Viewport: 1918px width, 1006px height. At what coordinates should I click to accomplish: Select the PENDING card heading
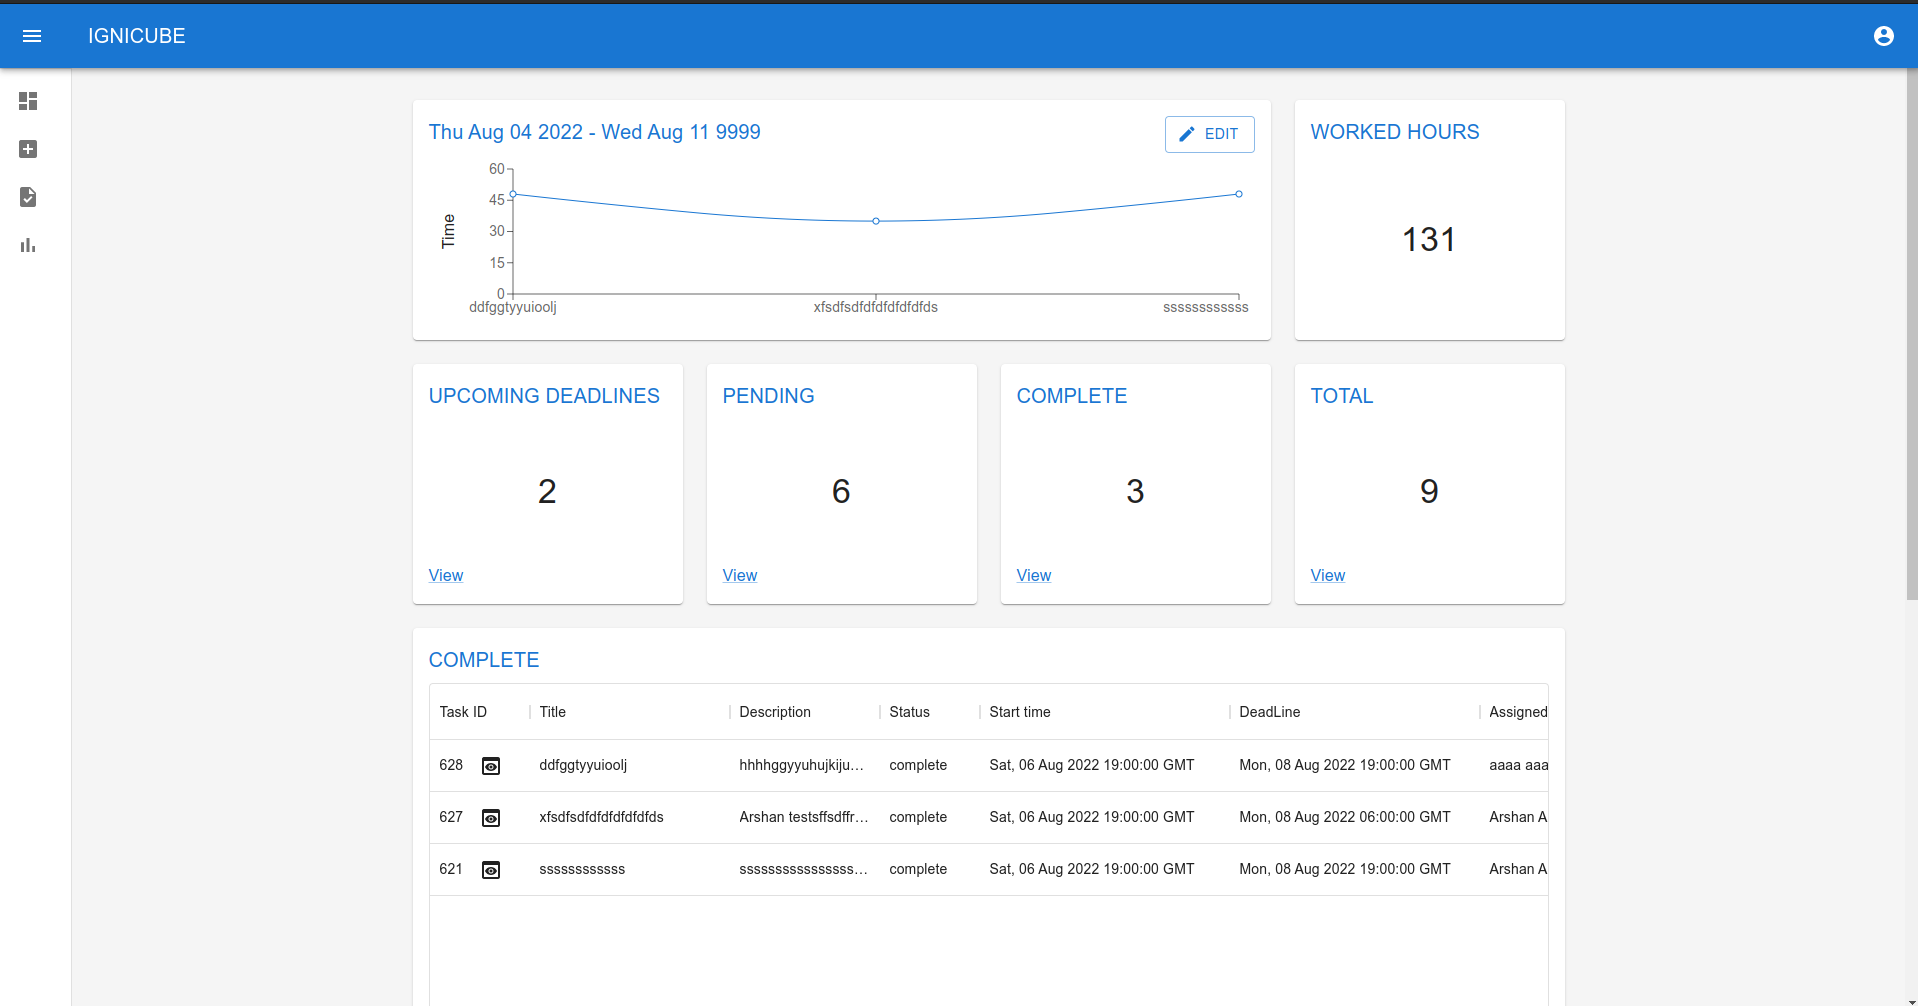(x=768, y=396)
